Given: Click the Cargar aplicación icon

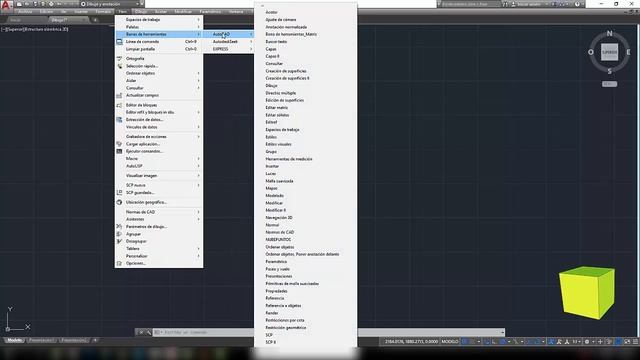Looking at the screenshot, I should (119, 144).
